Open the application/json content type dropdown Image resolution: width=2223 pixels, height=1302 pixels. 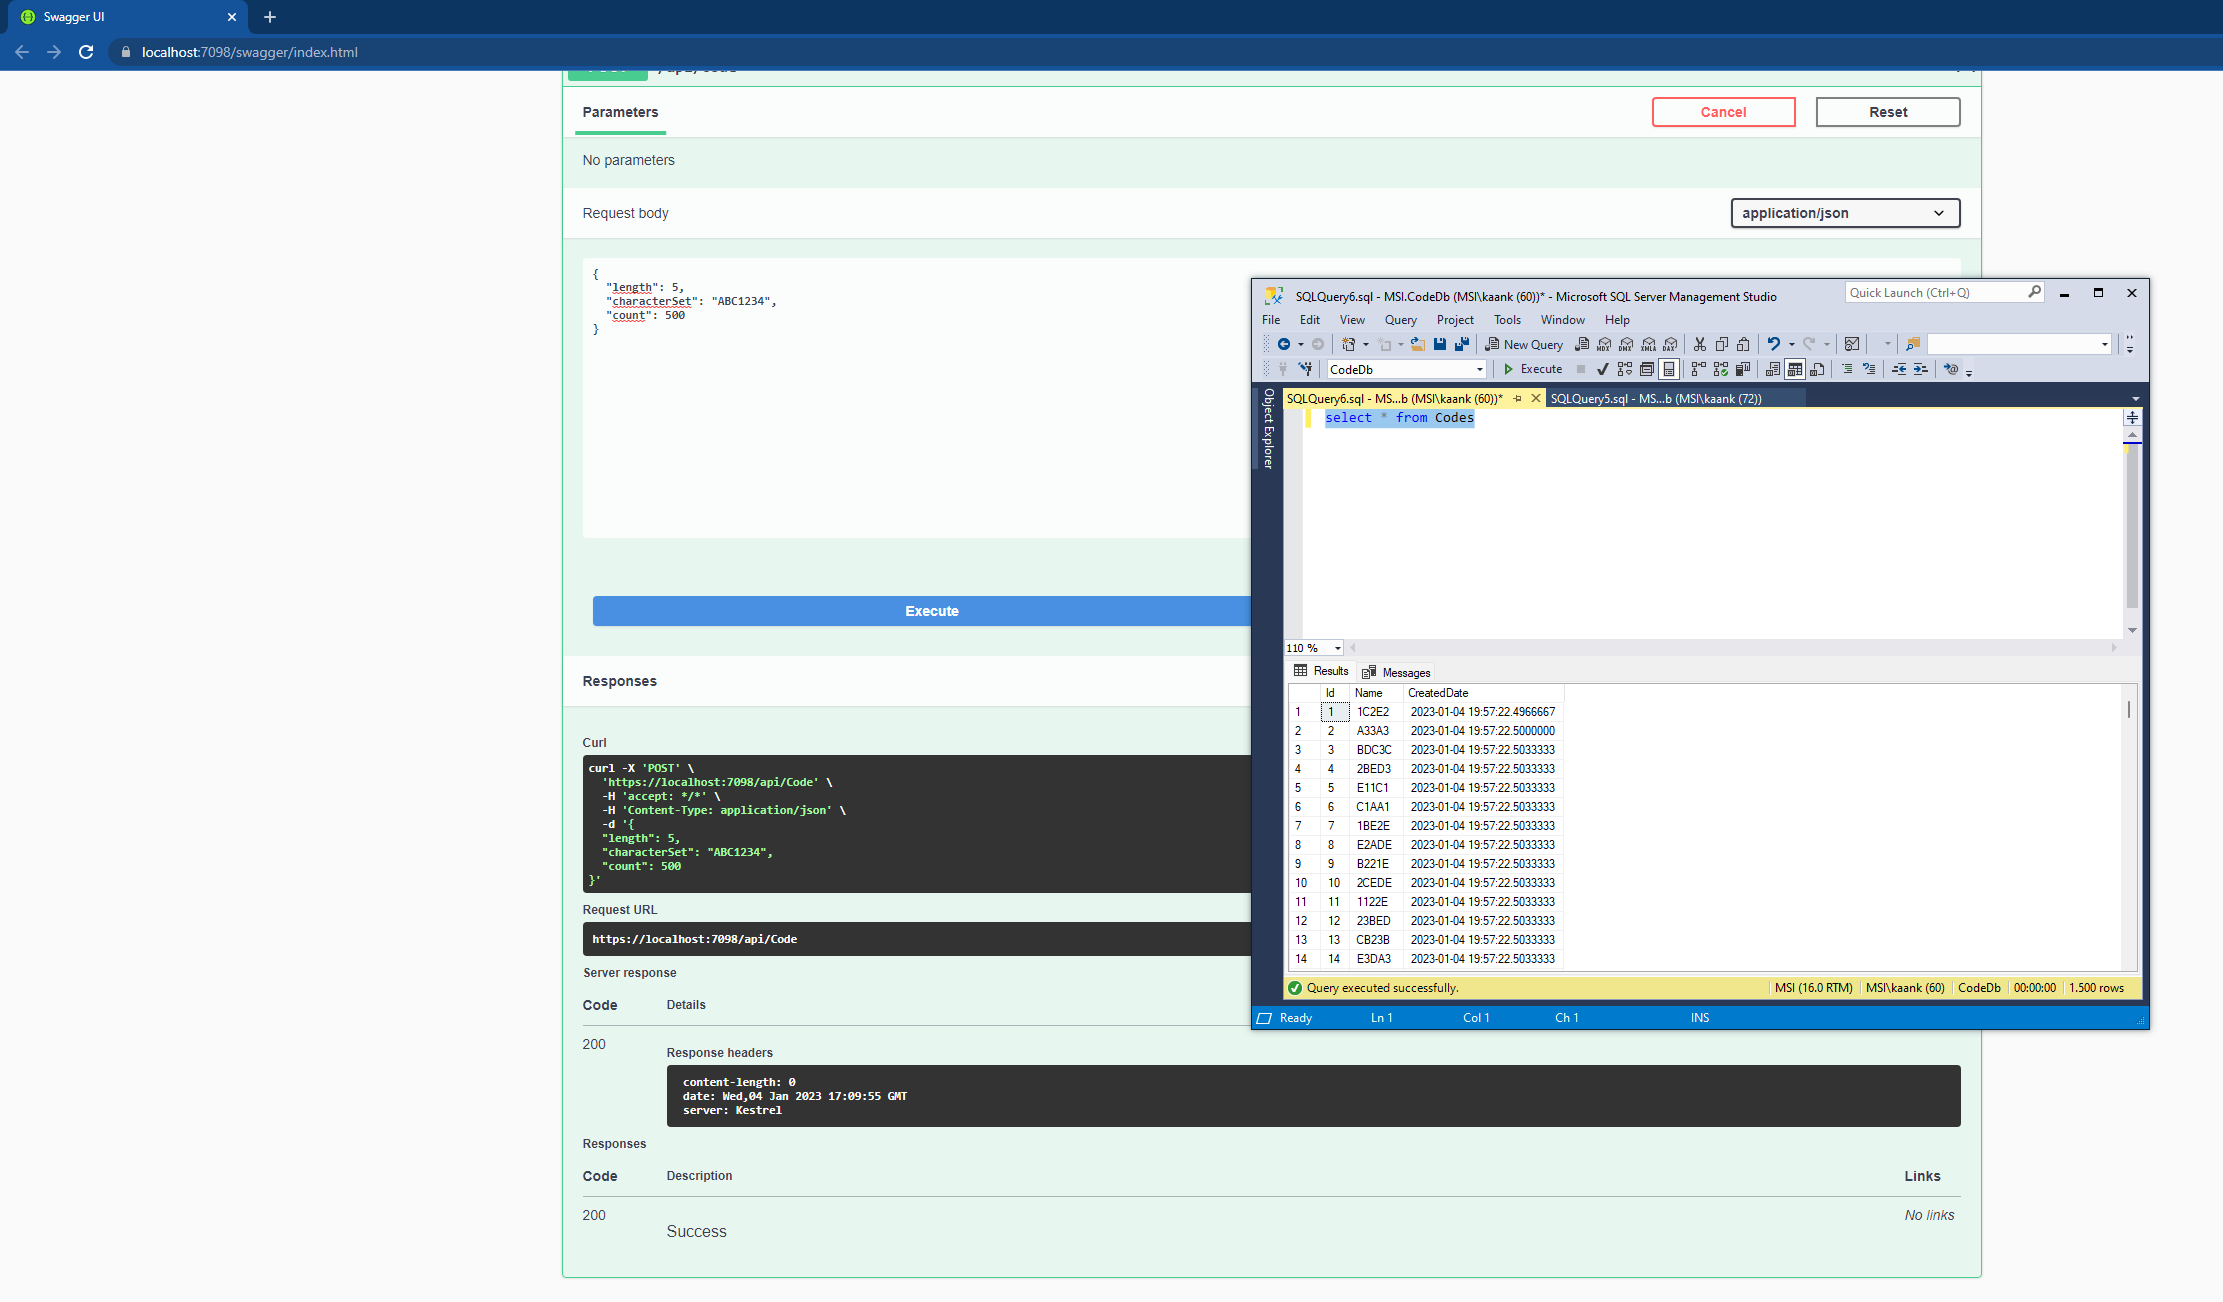(1845, 213)
